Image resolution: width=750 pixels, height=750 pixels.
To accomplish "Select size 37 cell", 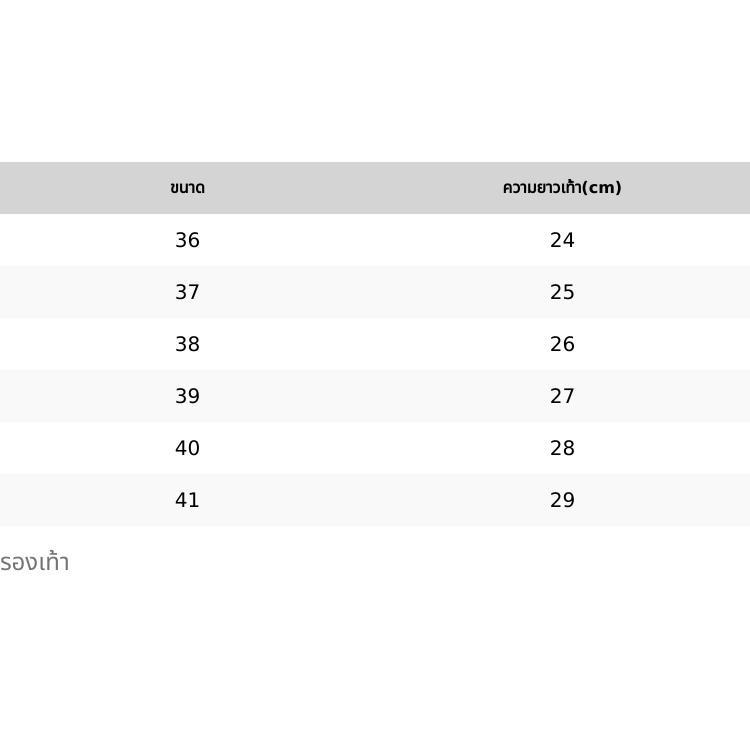I will (187, 292).
